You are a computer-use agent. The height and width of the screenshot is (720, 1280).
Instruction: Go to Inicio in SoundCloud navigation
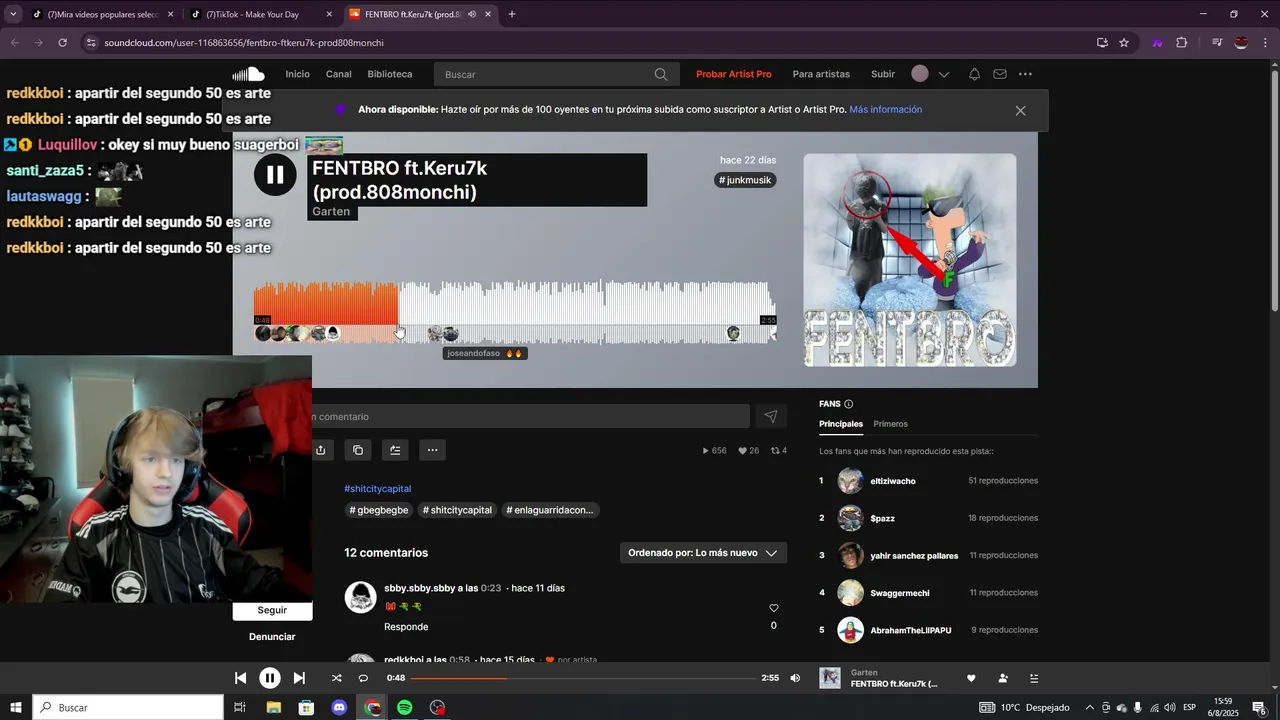[297, 74]
